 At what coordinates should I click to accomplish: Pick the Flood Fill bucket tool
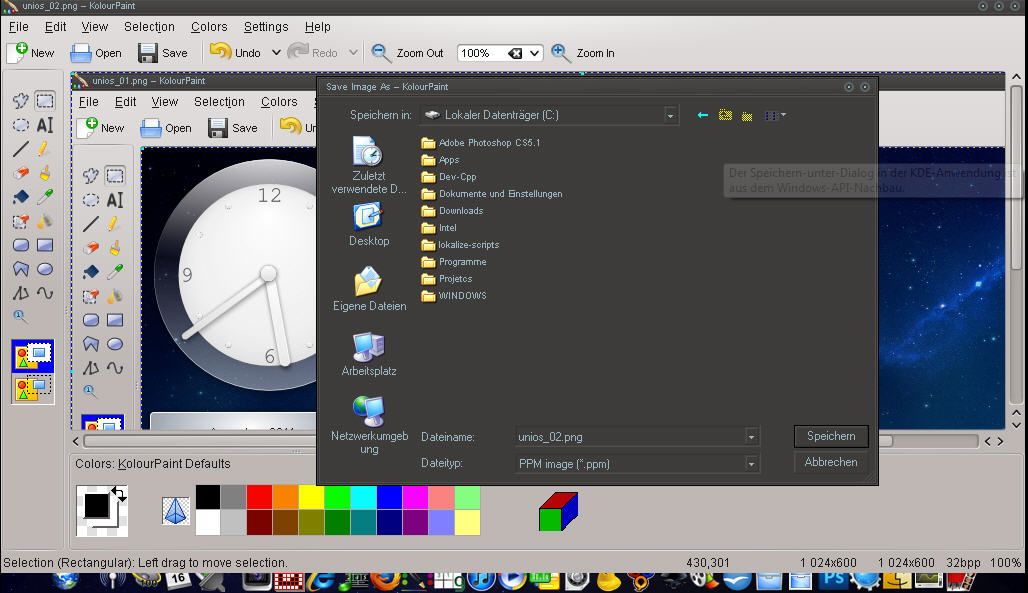pyautogui.click(x=20, y=198)
